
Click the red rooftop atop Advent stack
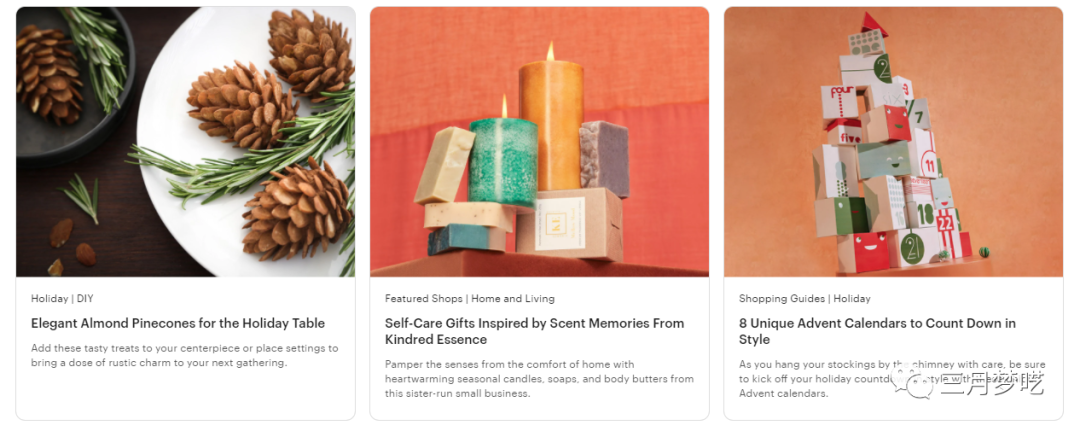pos(872,22)
